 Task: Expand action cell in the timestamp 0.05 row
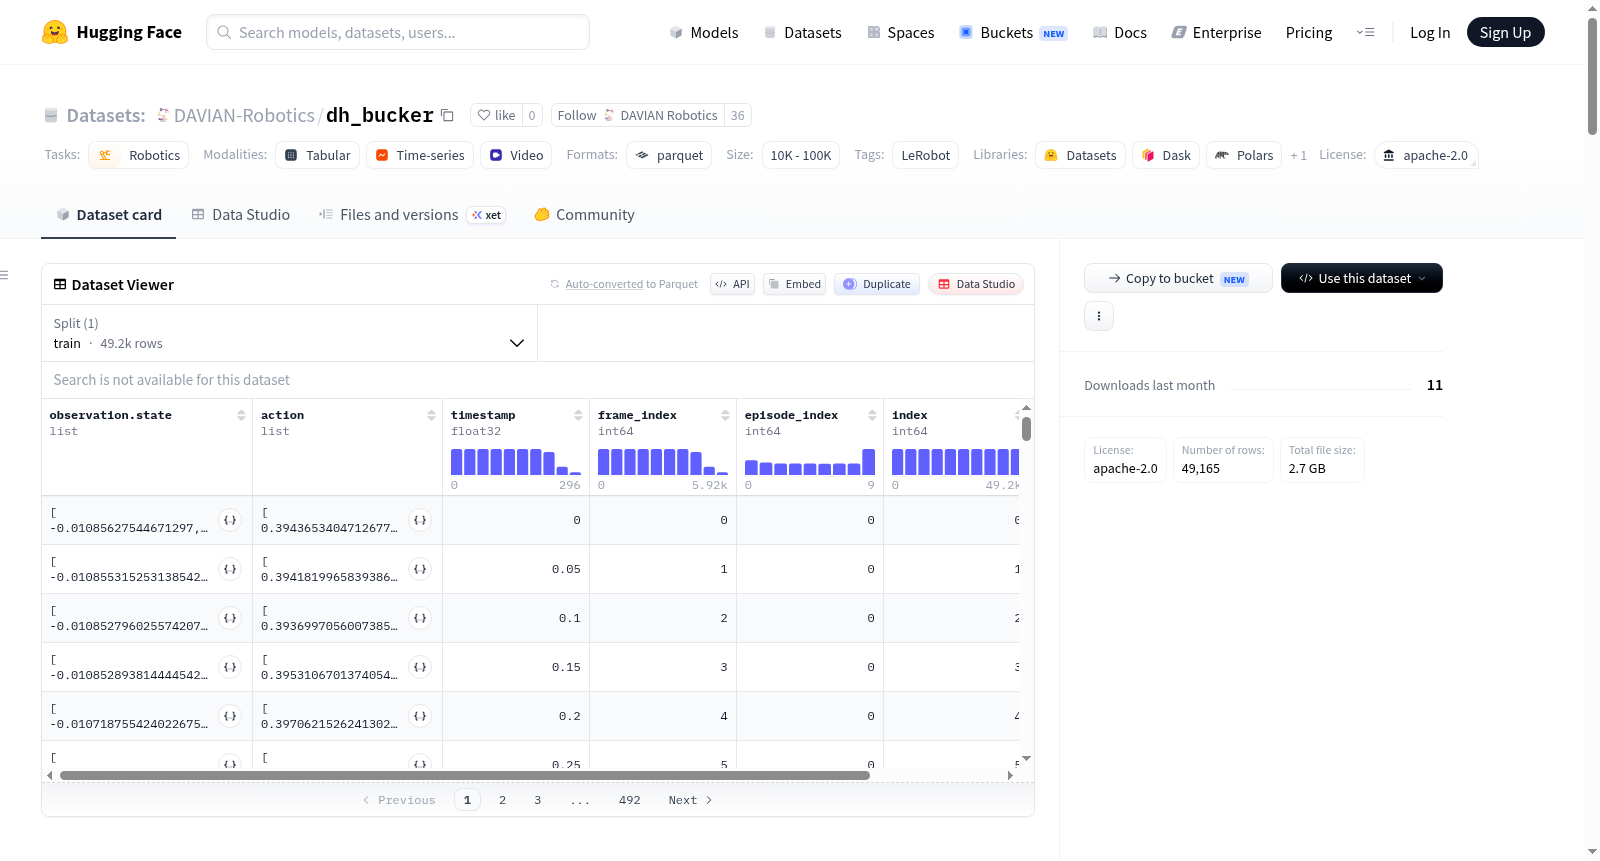pyautogui.click(x=420, y=569)
